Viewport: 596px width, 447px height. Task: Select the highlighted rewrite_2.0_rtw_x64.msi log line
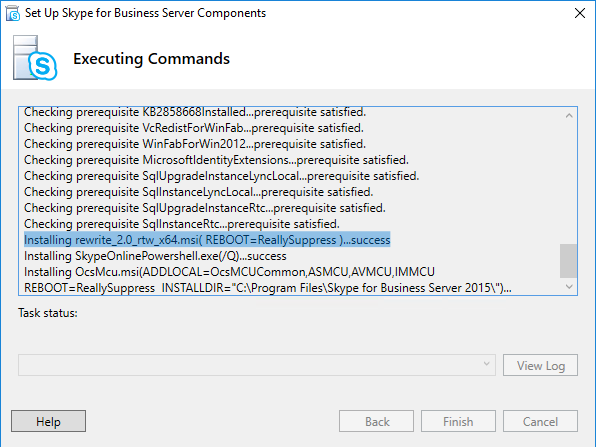tap(207, 240)
